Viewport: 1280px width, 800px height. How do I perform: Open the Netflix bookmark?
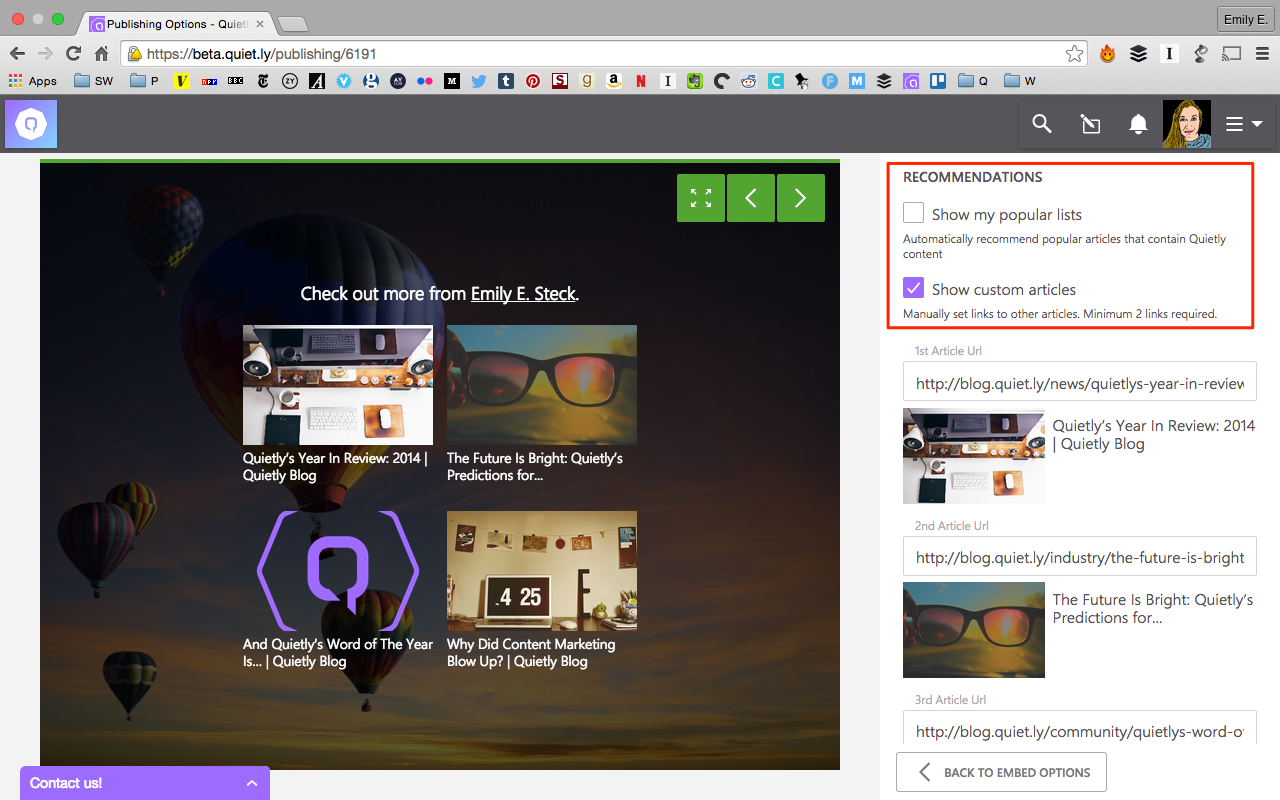[641, 81]
